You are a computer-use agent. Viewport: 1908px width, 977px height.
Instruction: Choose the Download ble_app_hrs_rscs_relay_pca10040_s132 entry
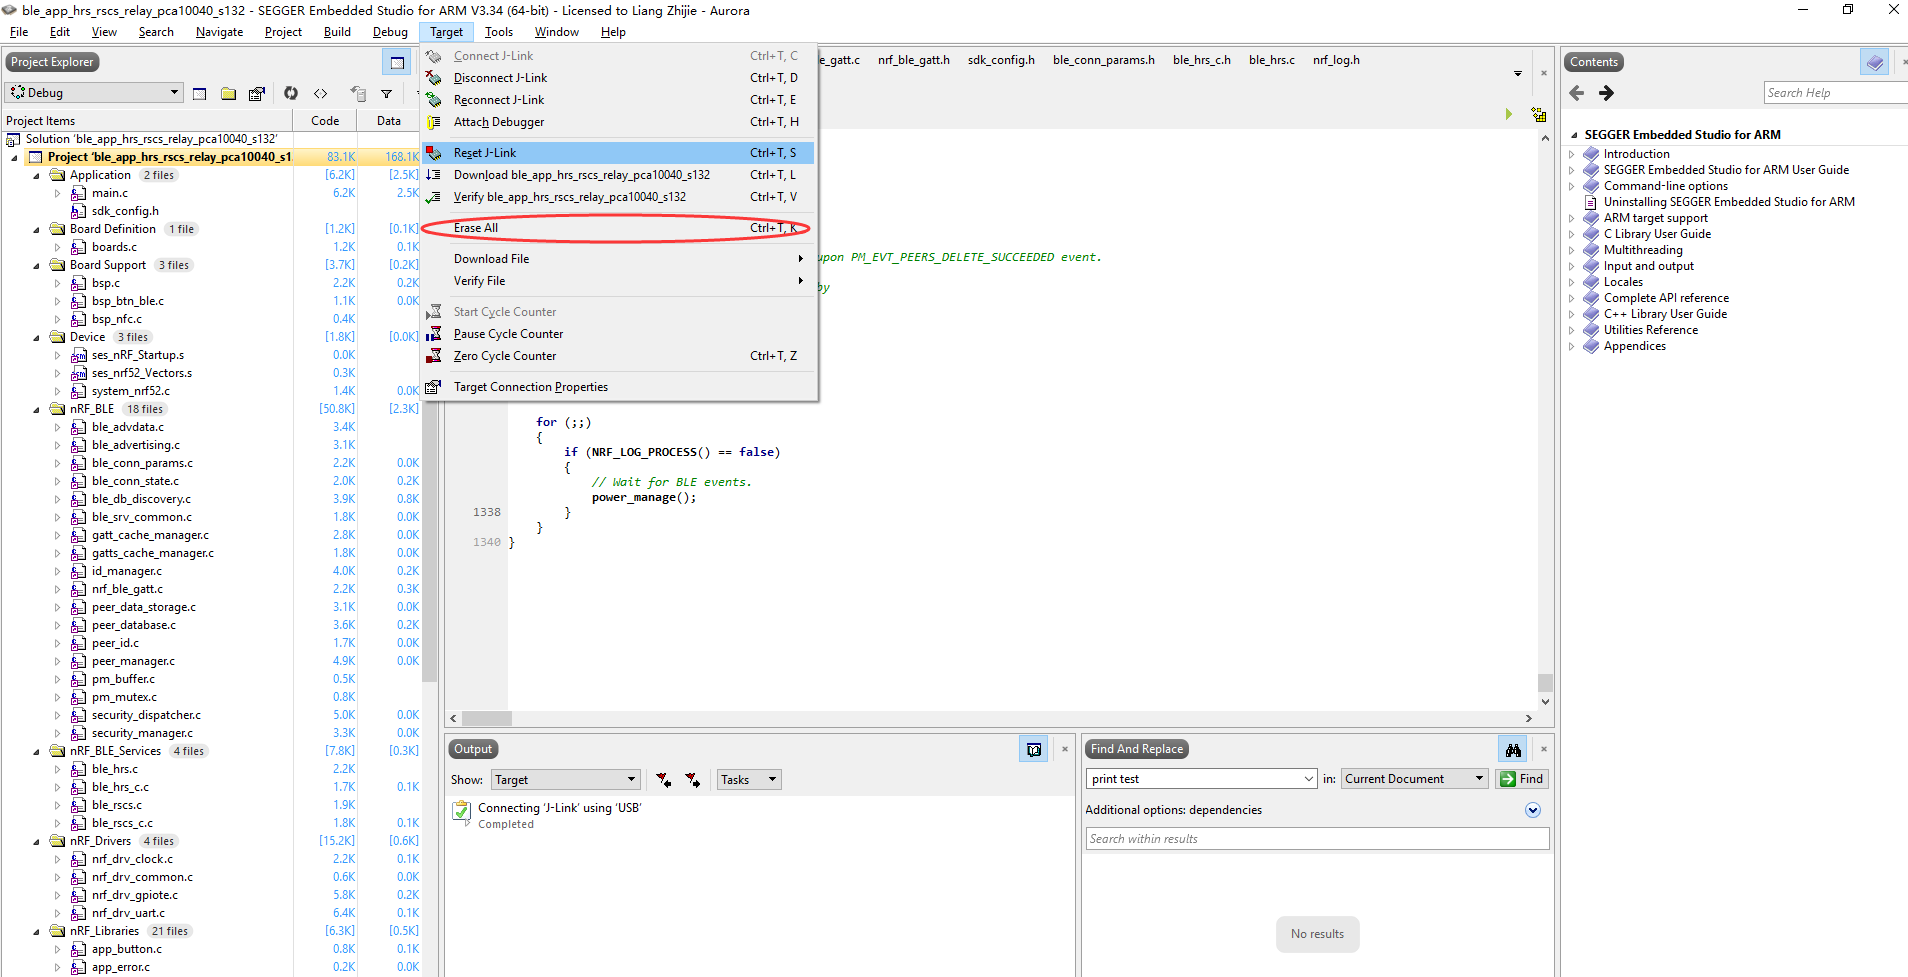click(618, 175)
